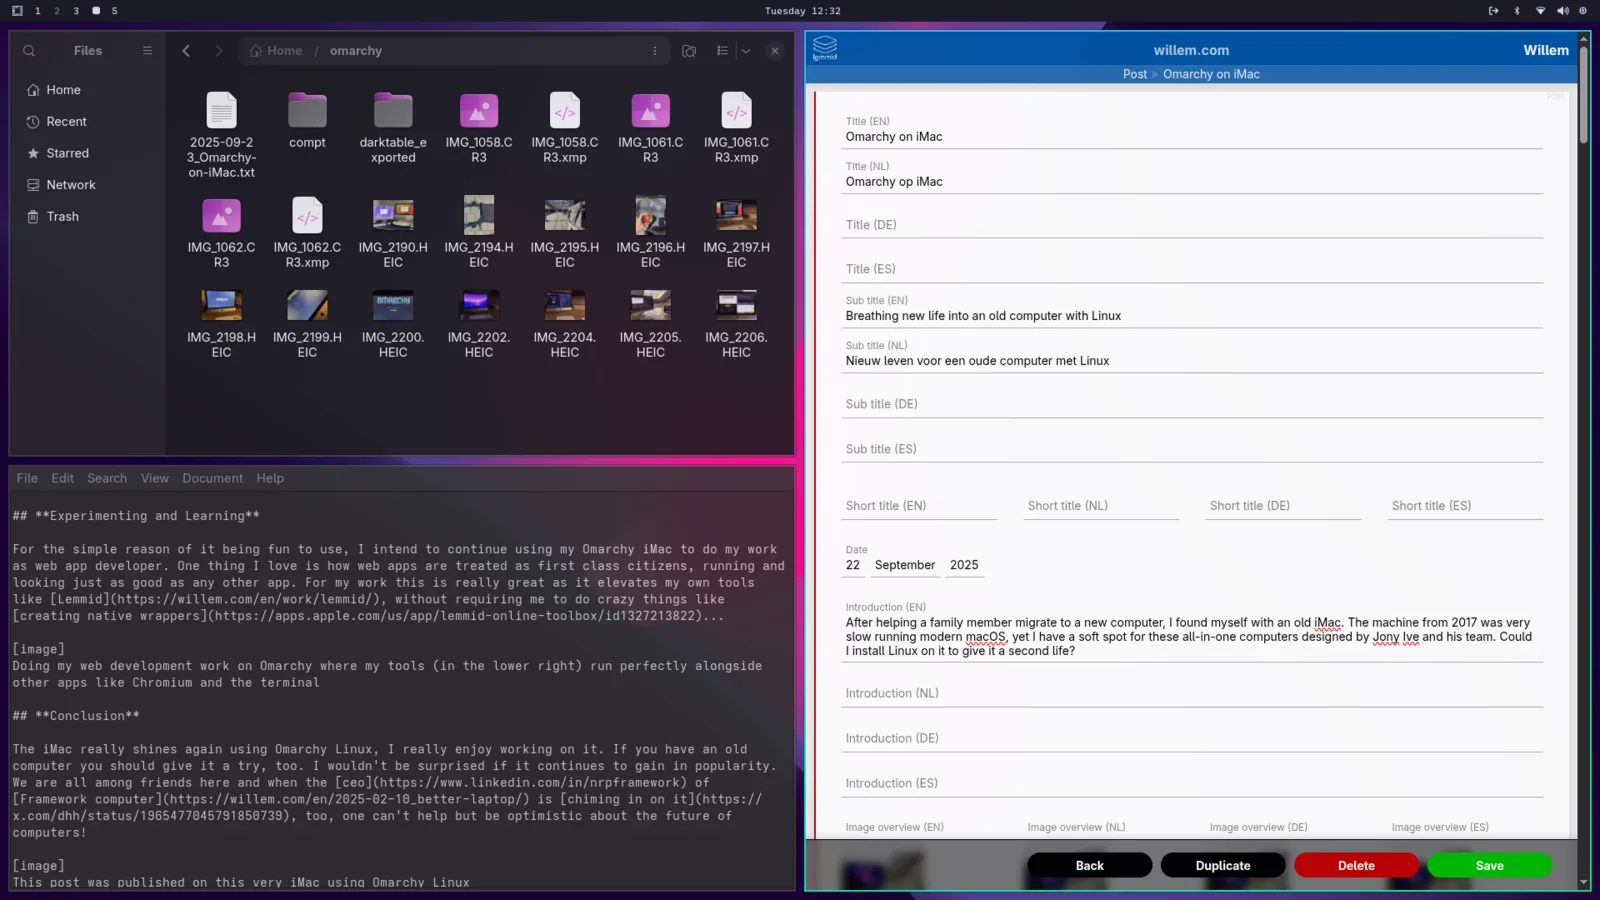This screenshot has height=900, width=1600.
Task: Select the IMG_1062.CR3 file
Action: 221,233
